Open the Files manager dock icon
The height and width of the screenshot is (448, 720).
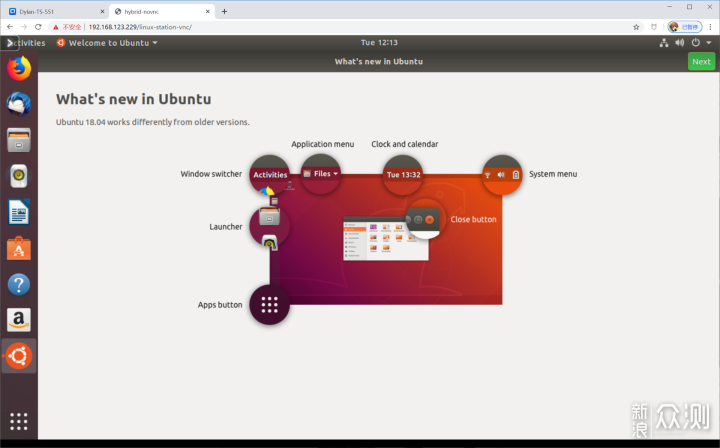tap(19, 140)
